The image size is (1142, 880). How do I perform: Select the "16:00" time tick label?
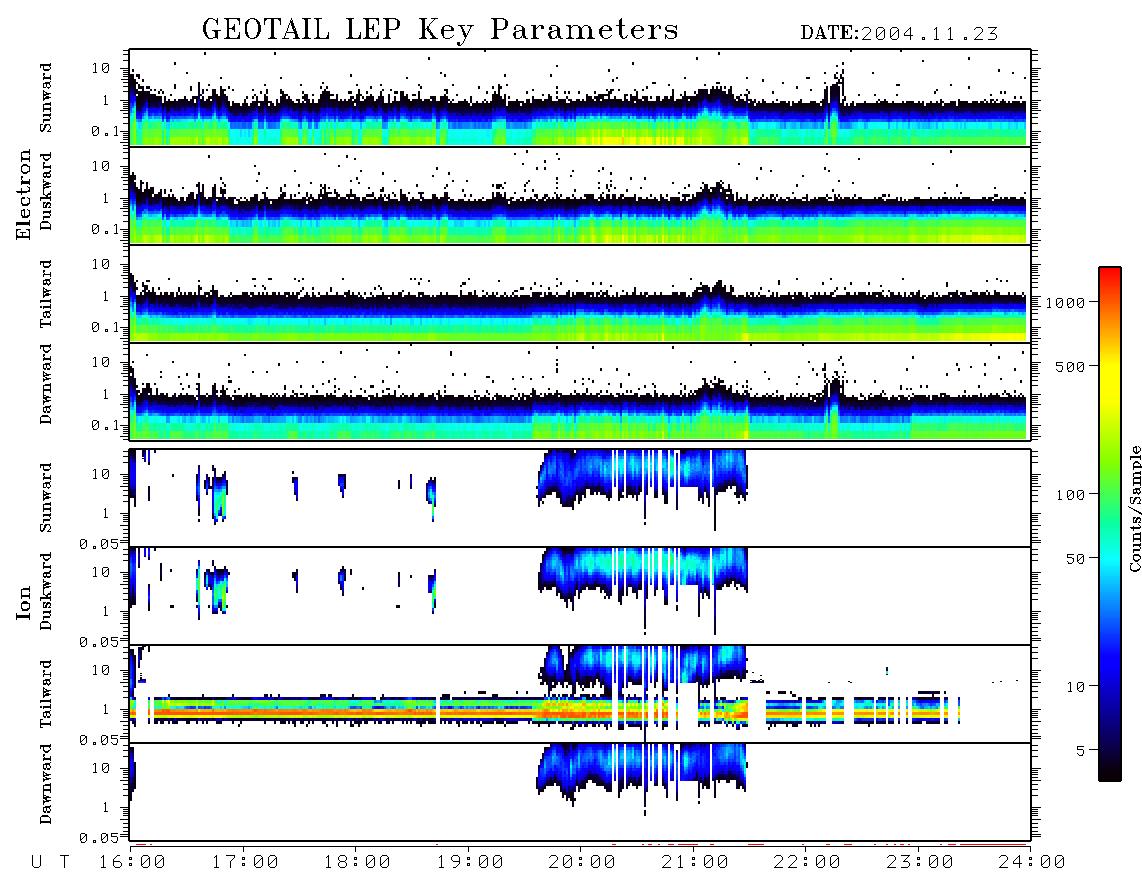point(132,863)
